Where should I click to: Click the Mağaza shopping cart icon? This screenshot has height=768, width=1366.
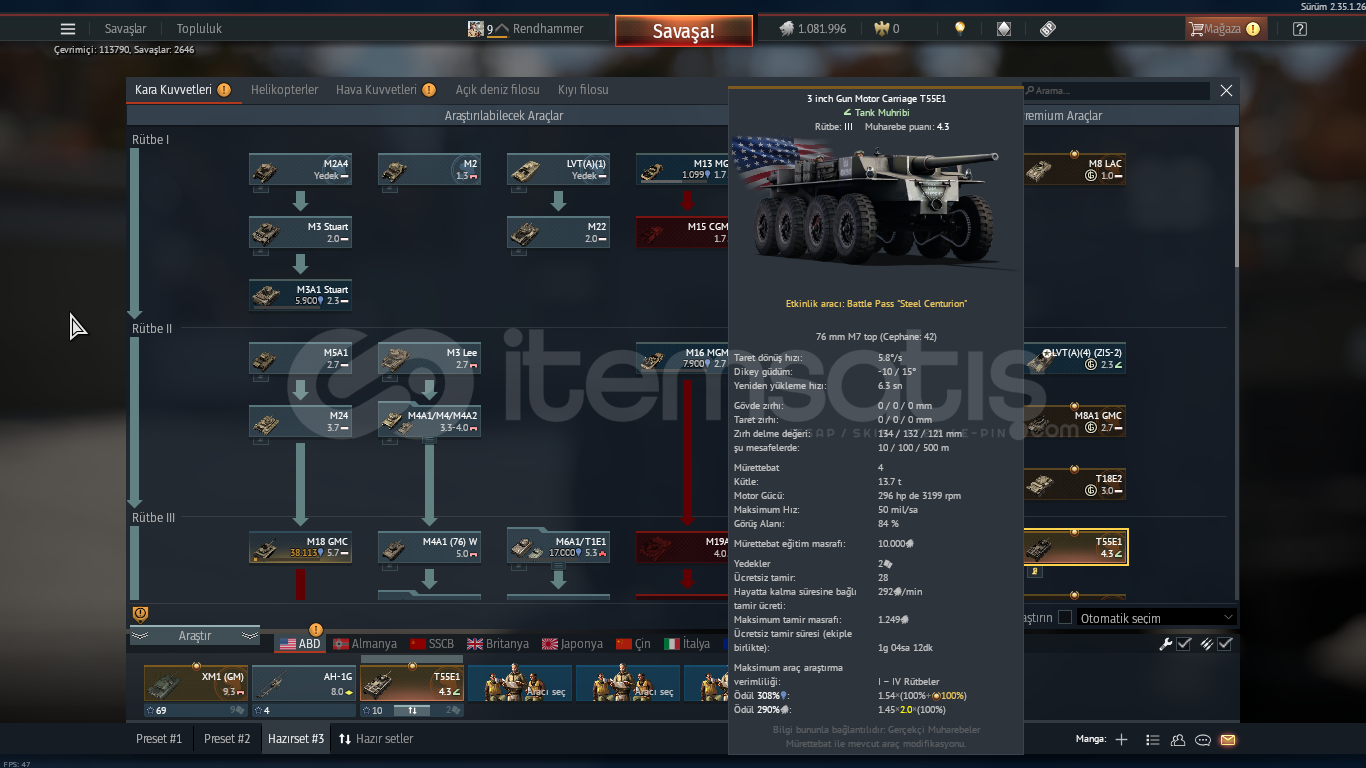(1196, 29)
